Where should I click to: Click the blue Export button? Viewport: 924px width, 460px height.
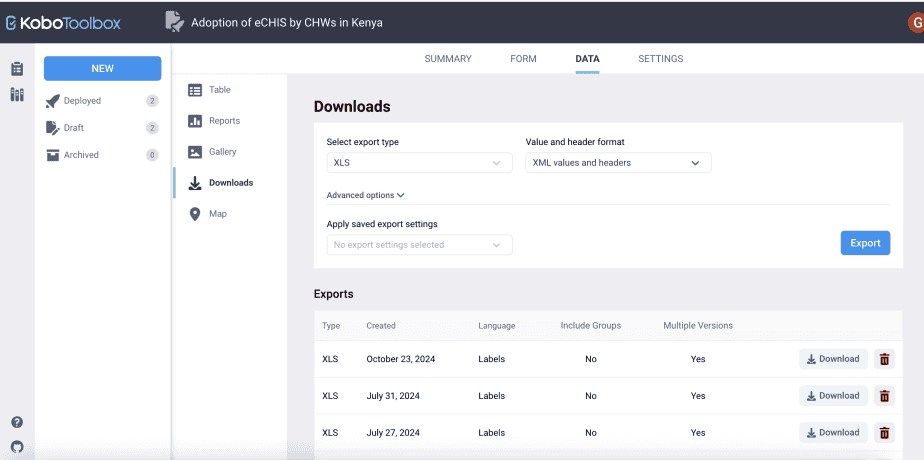[x=865, y=243]
